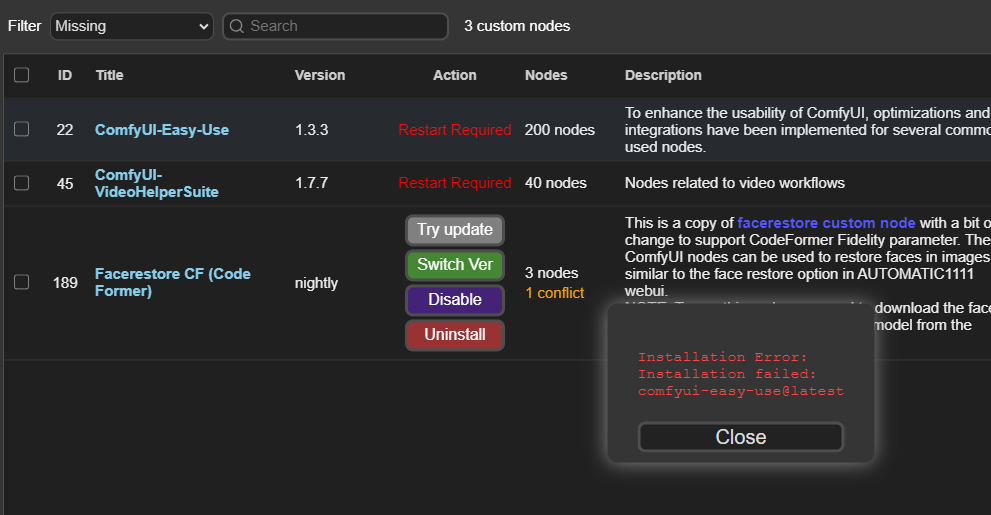Click the Try update button
The height and width of the screenshot is (515, 991).
tap(454, 229)
